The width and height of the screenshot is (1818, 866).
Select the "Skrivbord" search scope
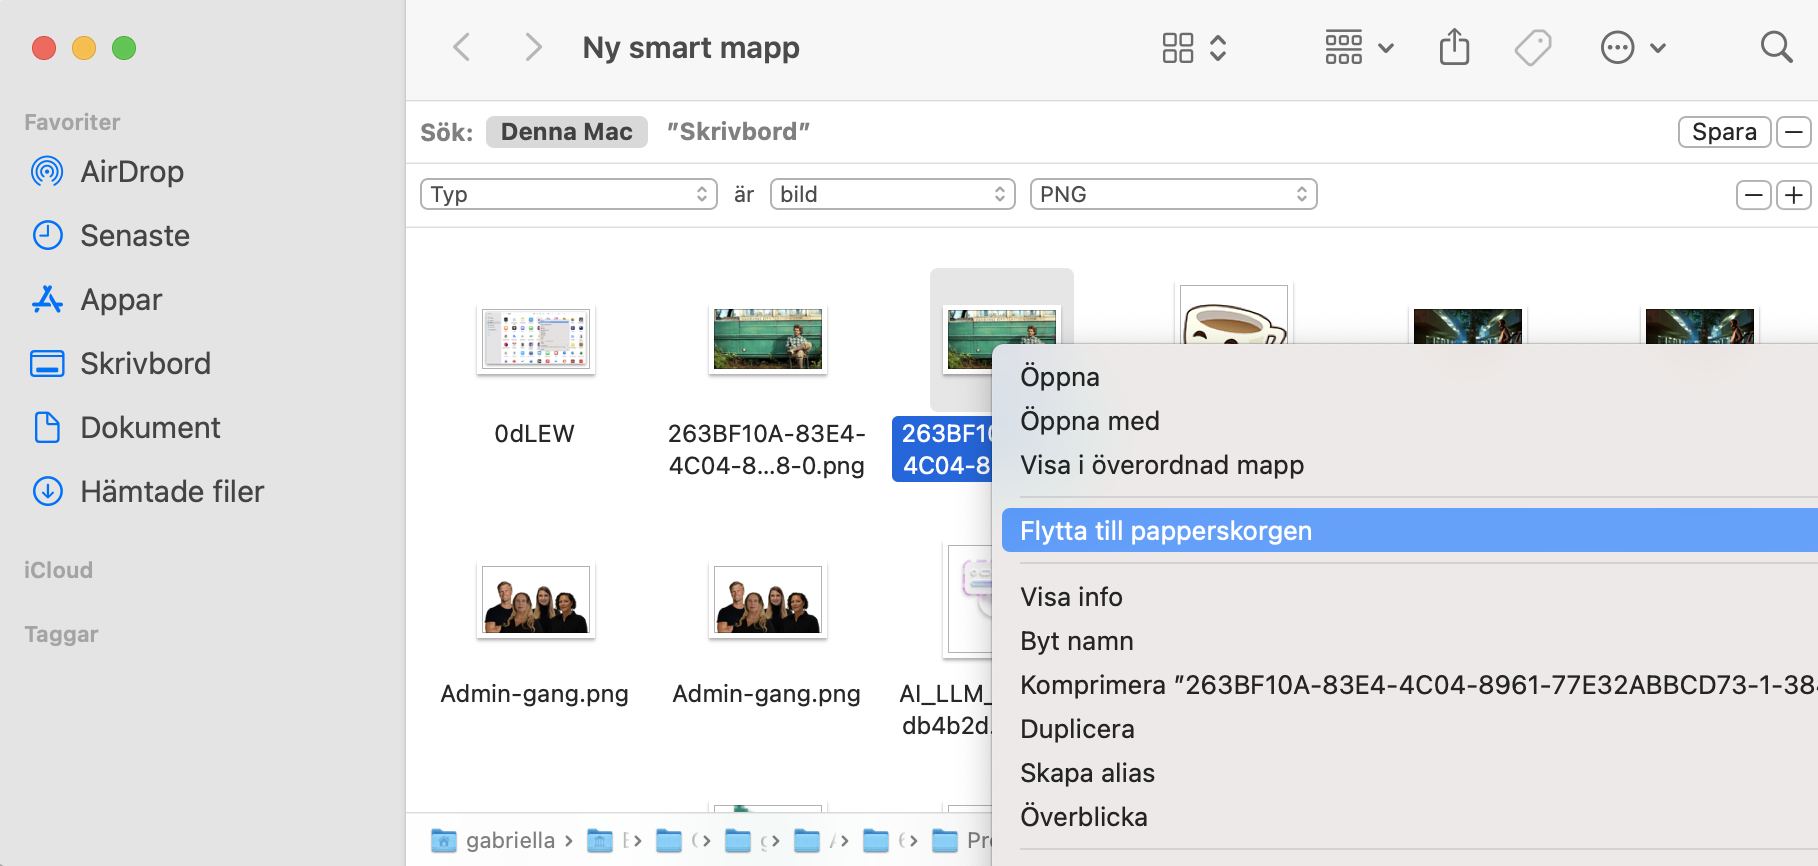tap(738, 132)
